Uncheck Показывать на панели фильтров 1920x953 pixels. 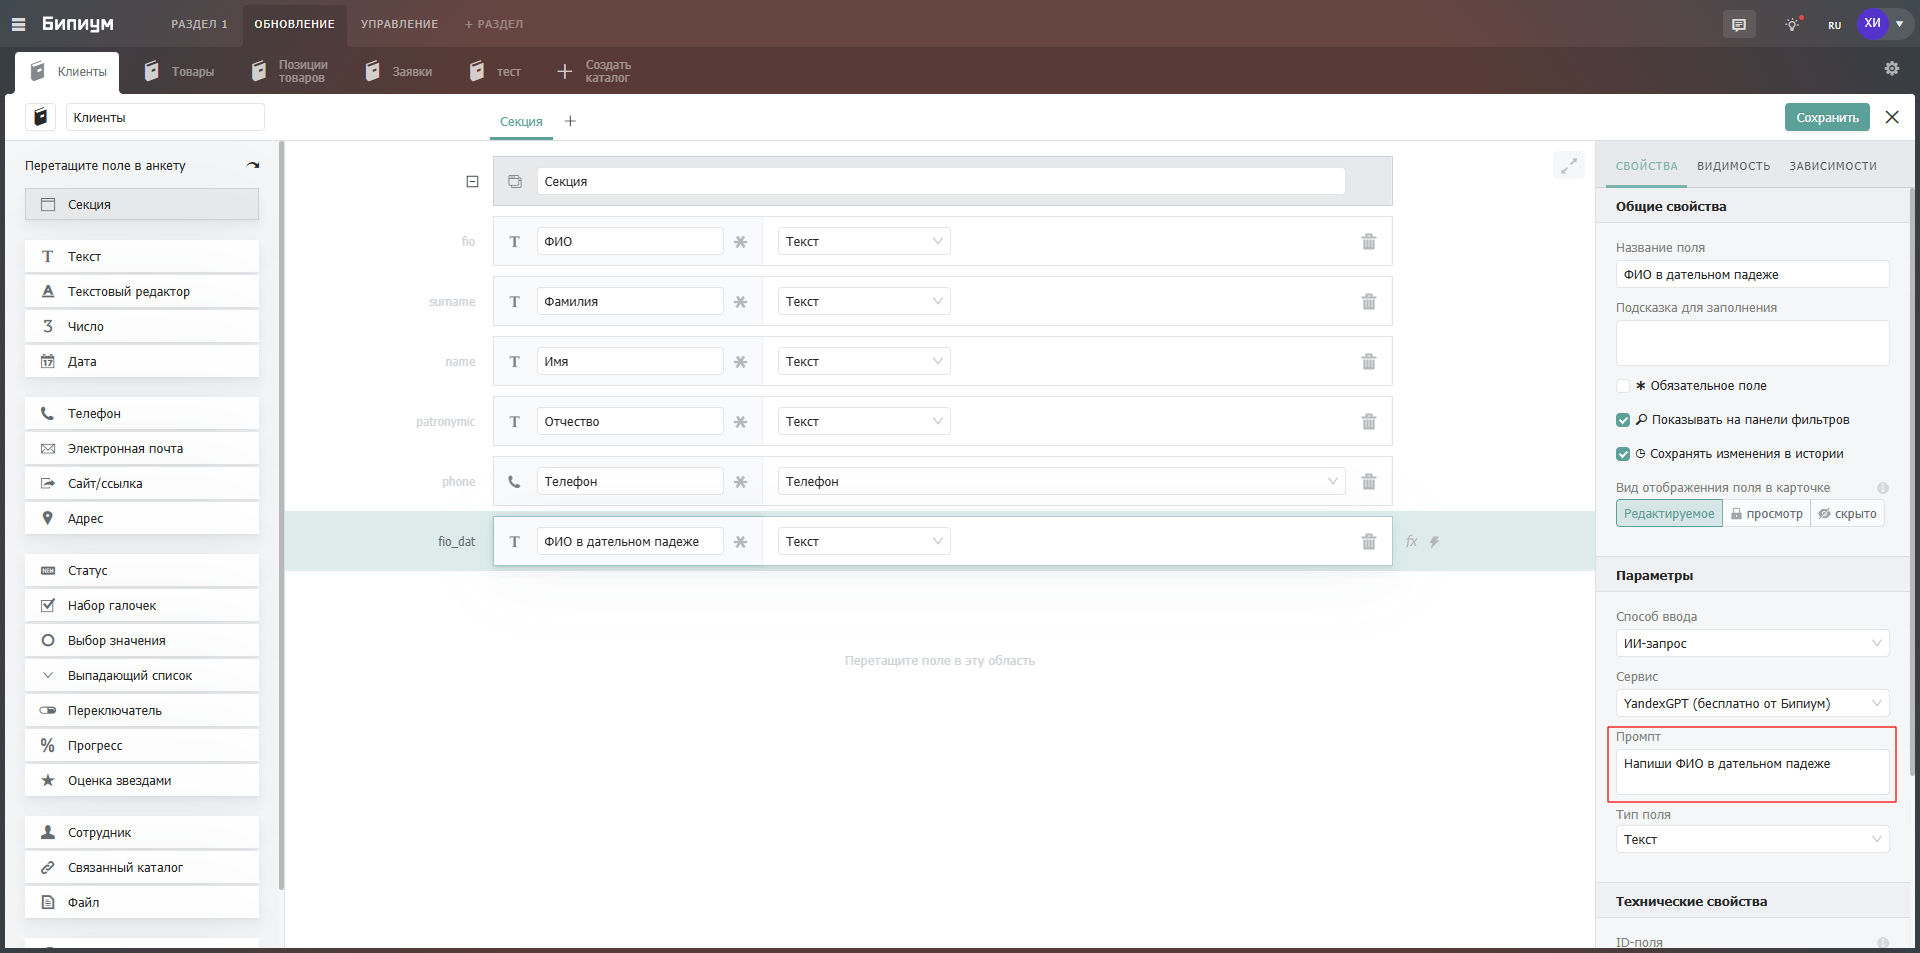[x=1623, y=420]
